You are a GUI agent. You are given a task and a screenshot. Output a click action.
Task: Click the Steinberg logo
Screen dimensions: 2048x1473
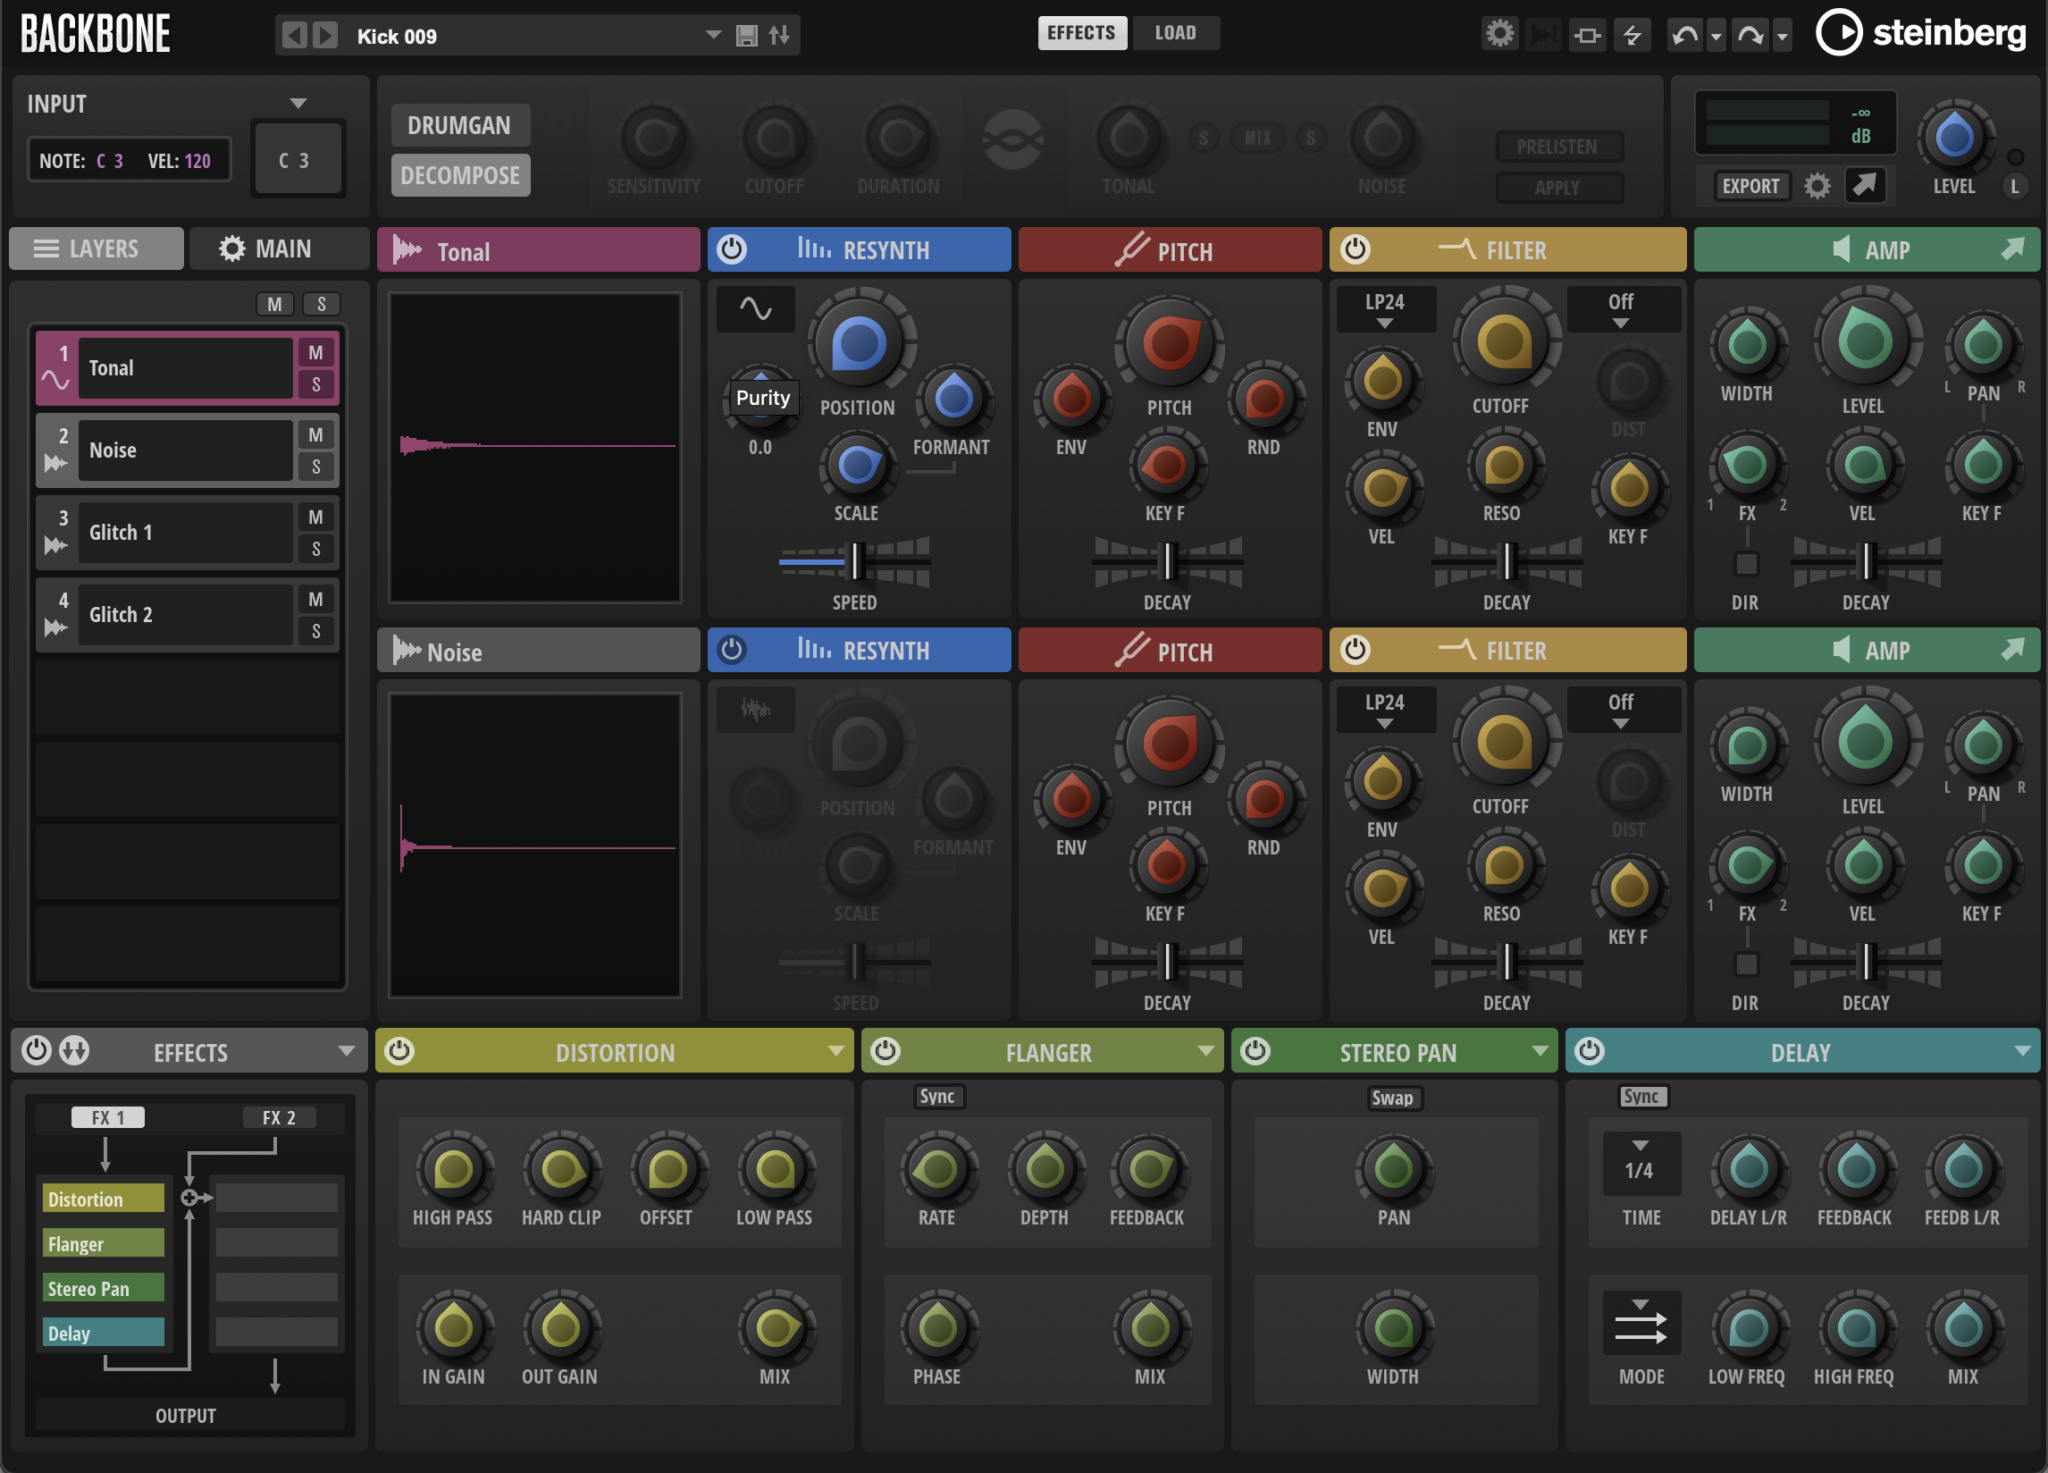[1919, 32]
